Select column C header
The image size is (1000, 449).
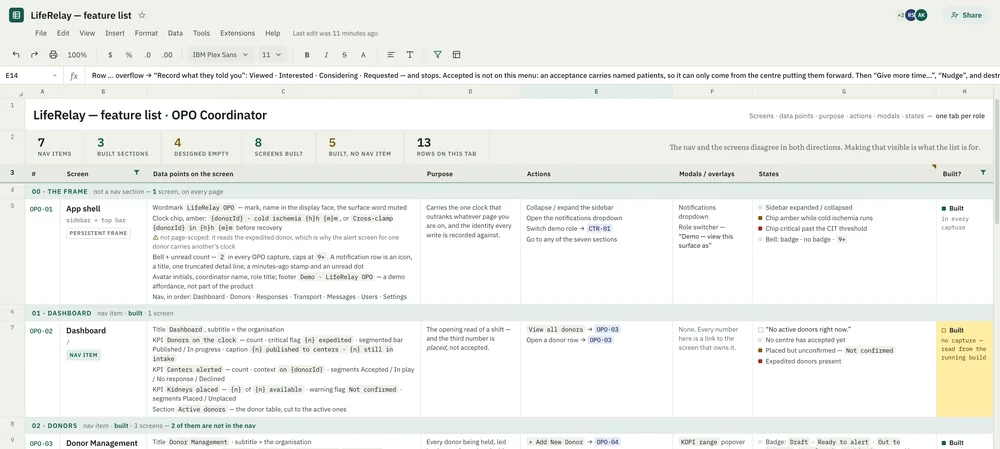tap(283, 92)
